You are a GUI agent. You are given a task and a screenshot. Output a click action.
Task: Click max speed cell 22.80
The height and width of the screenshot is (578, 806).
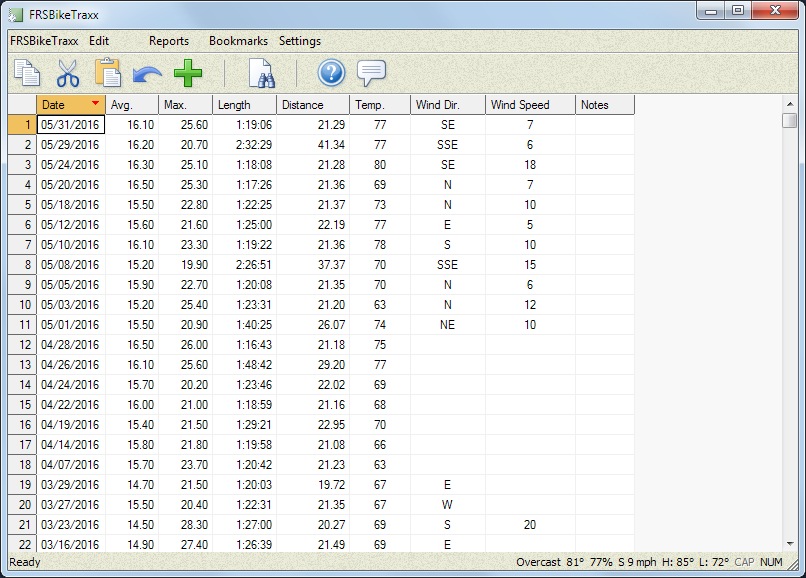(186, 205)
